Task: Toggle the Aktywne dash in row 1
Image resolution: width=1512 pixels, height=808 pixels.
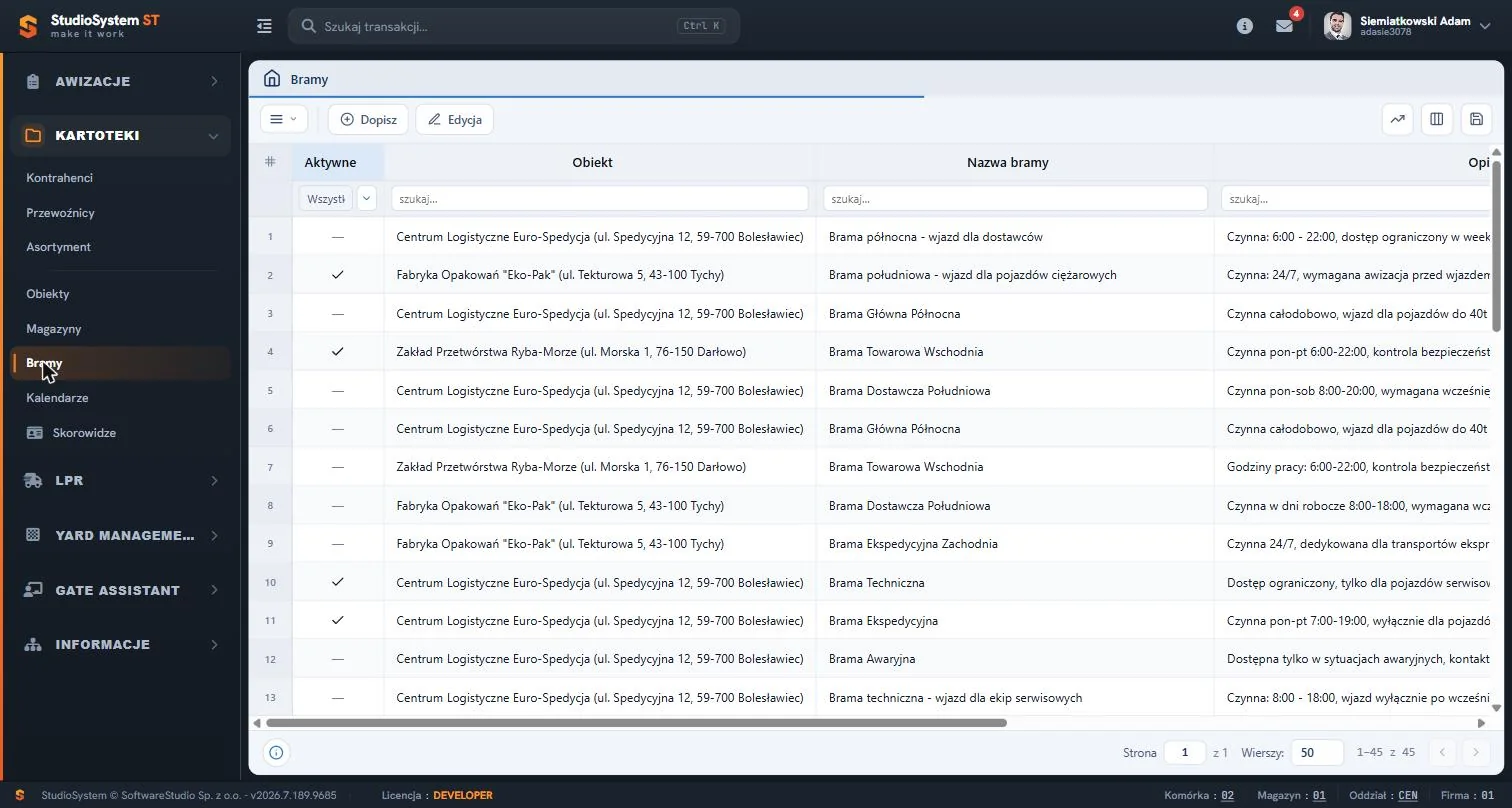Action: 338,237
